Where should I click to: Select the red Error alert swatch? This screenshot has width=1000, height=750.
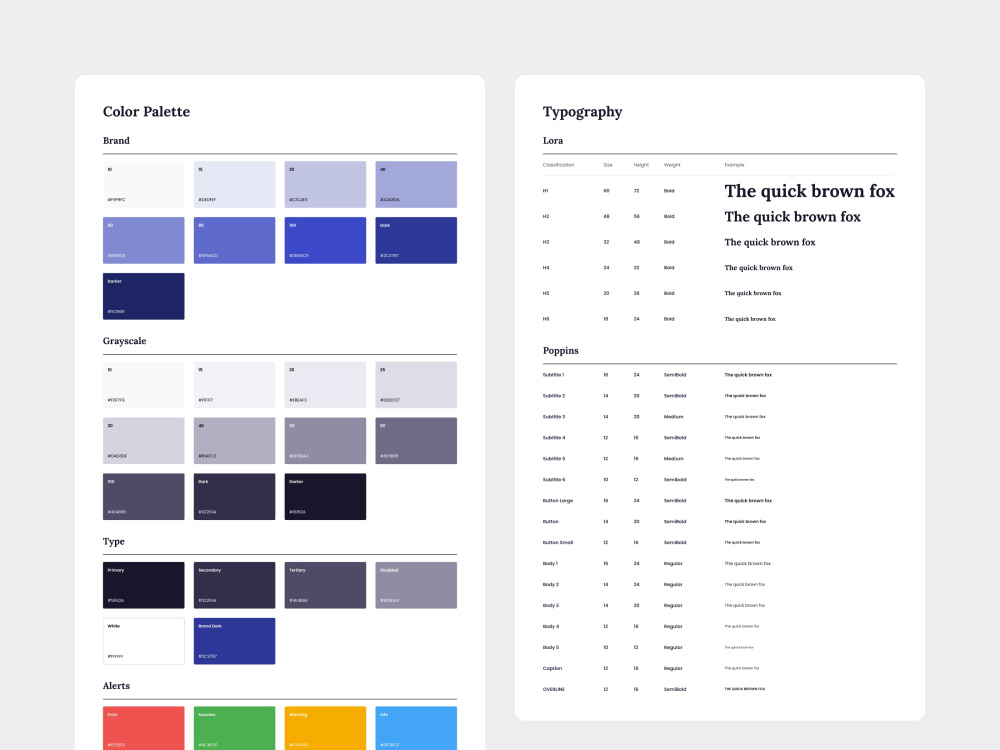(x=143, y=728)
